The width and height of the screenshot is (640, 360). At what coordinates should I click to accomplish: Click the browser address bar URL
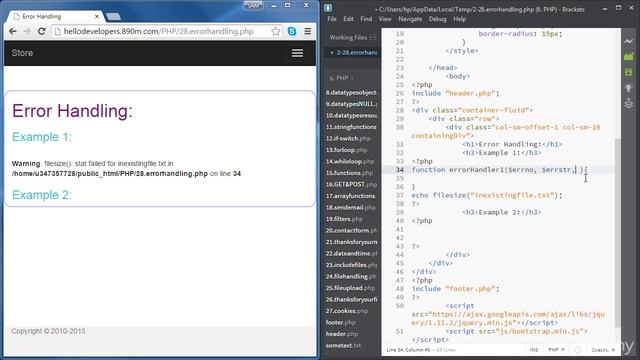(158, 31)
